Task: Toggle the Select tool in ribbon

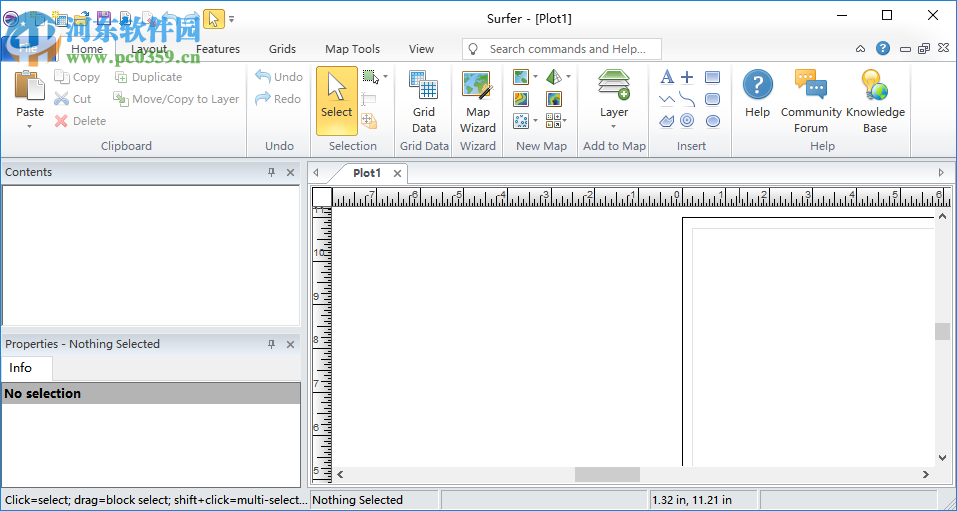Action: (x=336, y=100)
